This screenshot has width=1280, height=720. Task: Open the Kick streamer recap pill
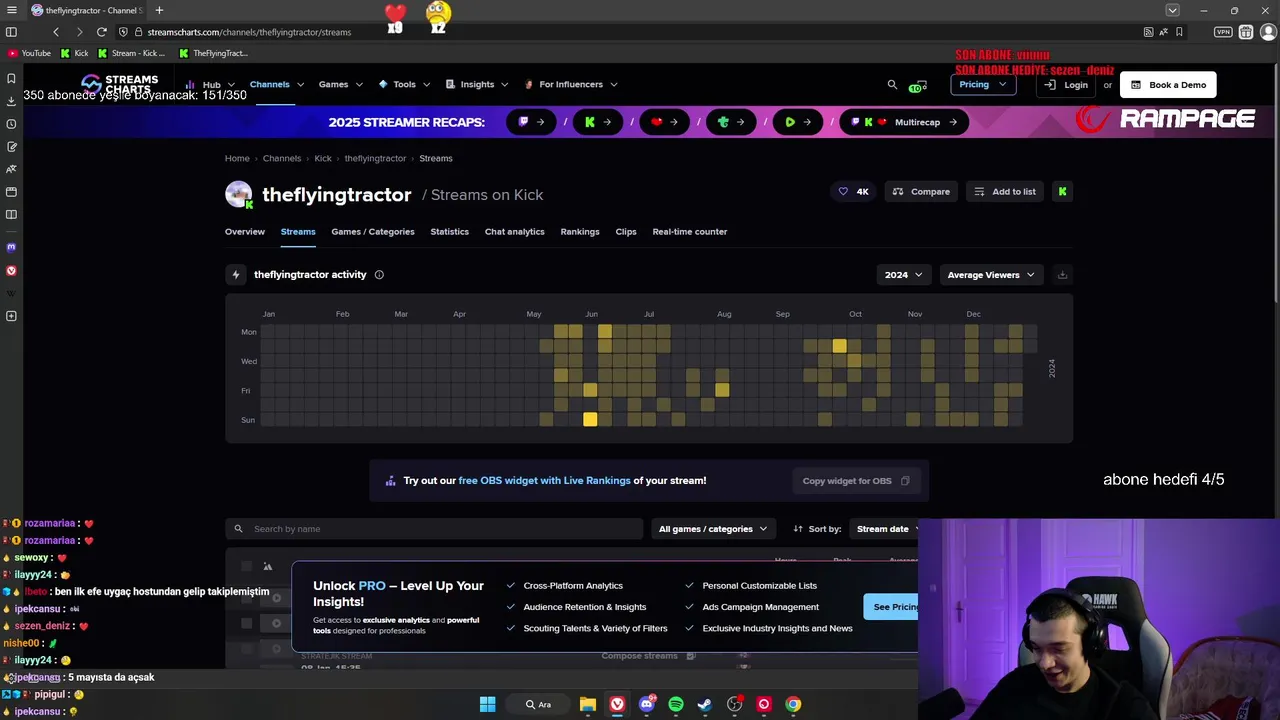(598, 122)
